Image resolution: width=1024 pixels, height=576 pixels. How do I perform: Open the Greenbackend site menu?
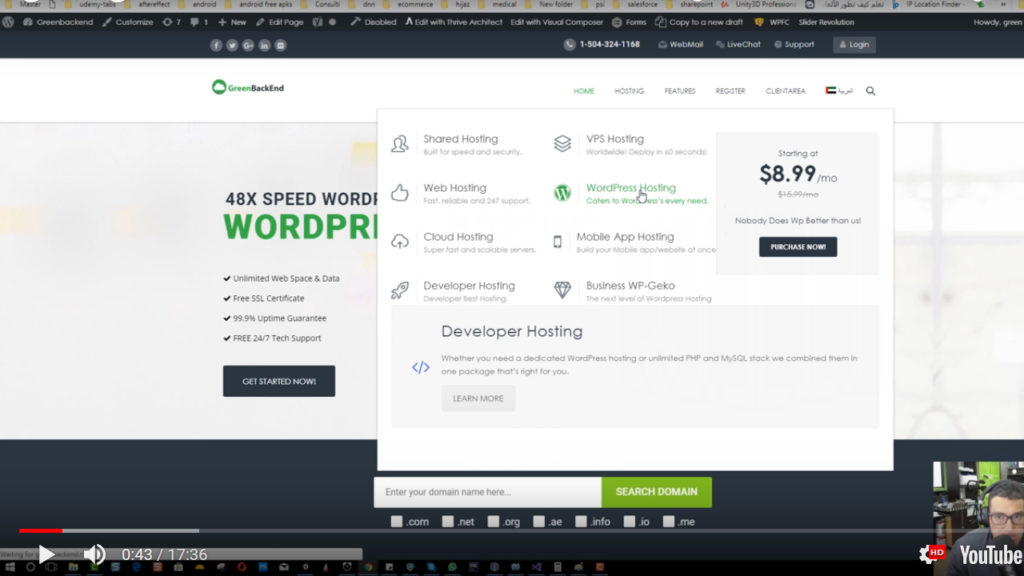pyautogui.click(x=58, y=22)
